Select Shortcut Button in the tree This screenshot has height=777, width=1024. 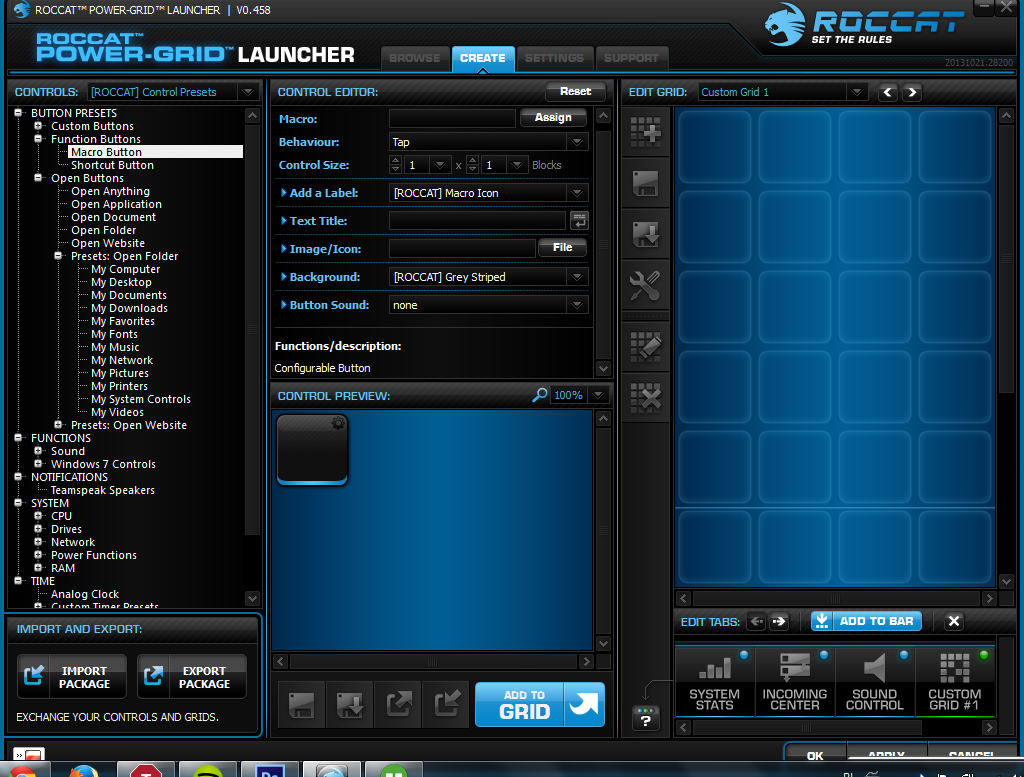pyautogui.click(x=112, y=165)
